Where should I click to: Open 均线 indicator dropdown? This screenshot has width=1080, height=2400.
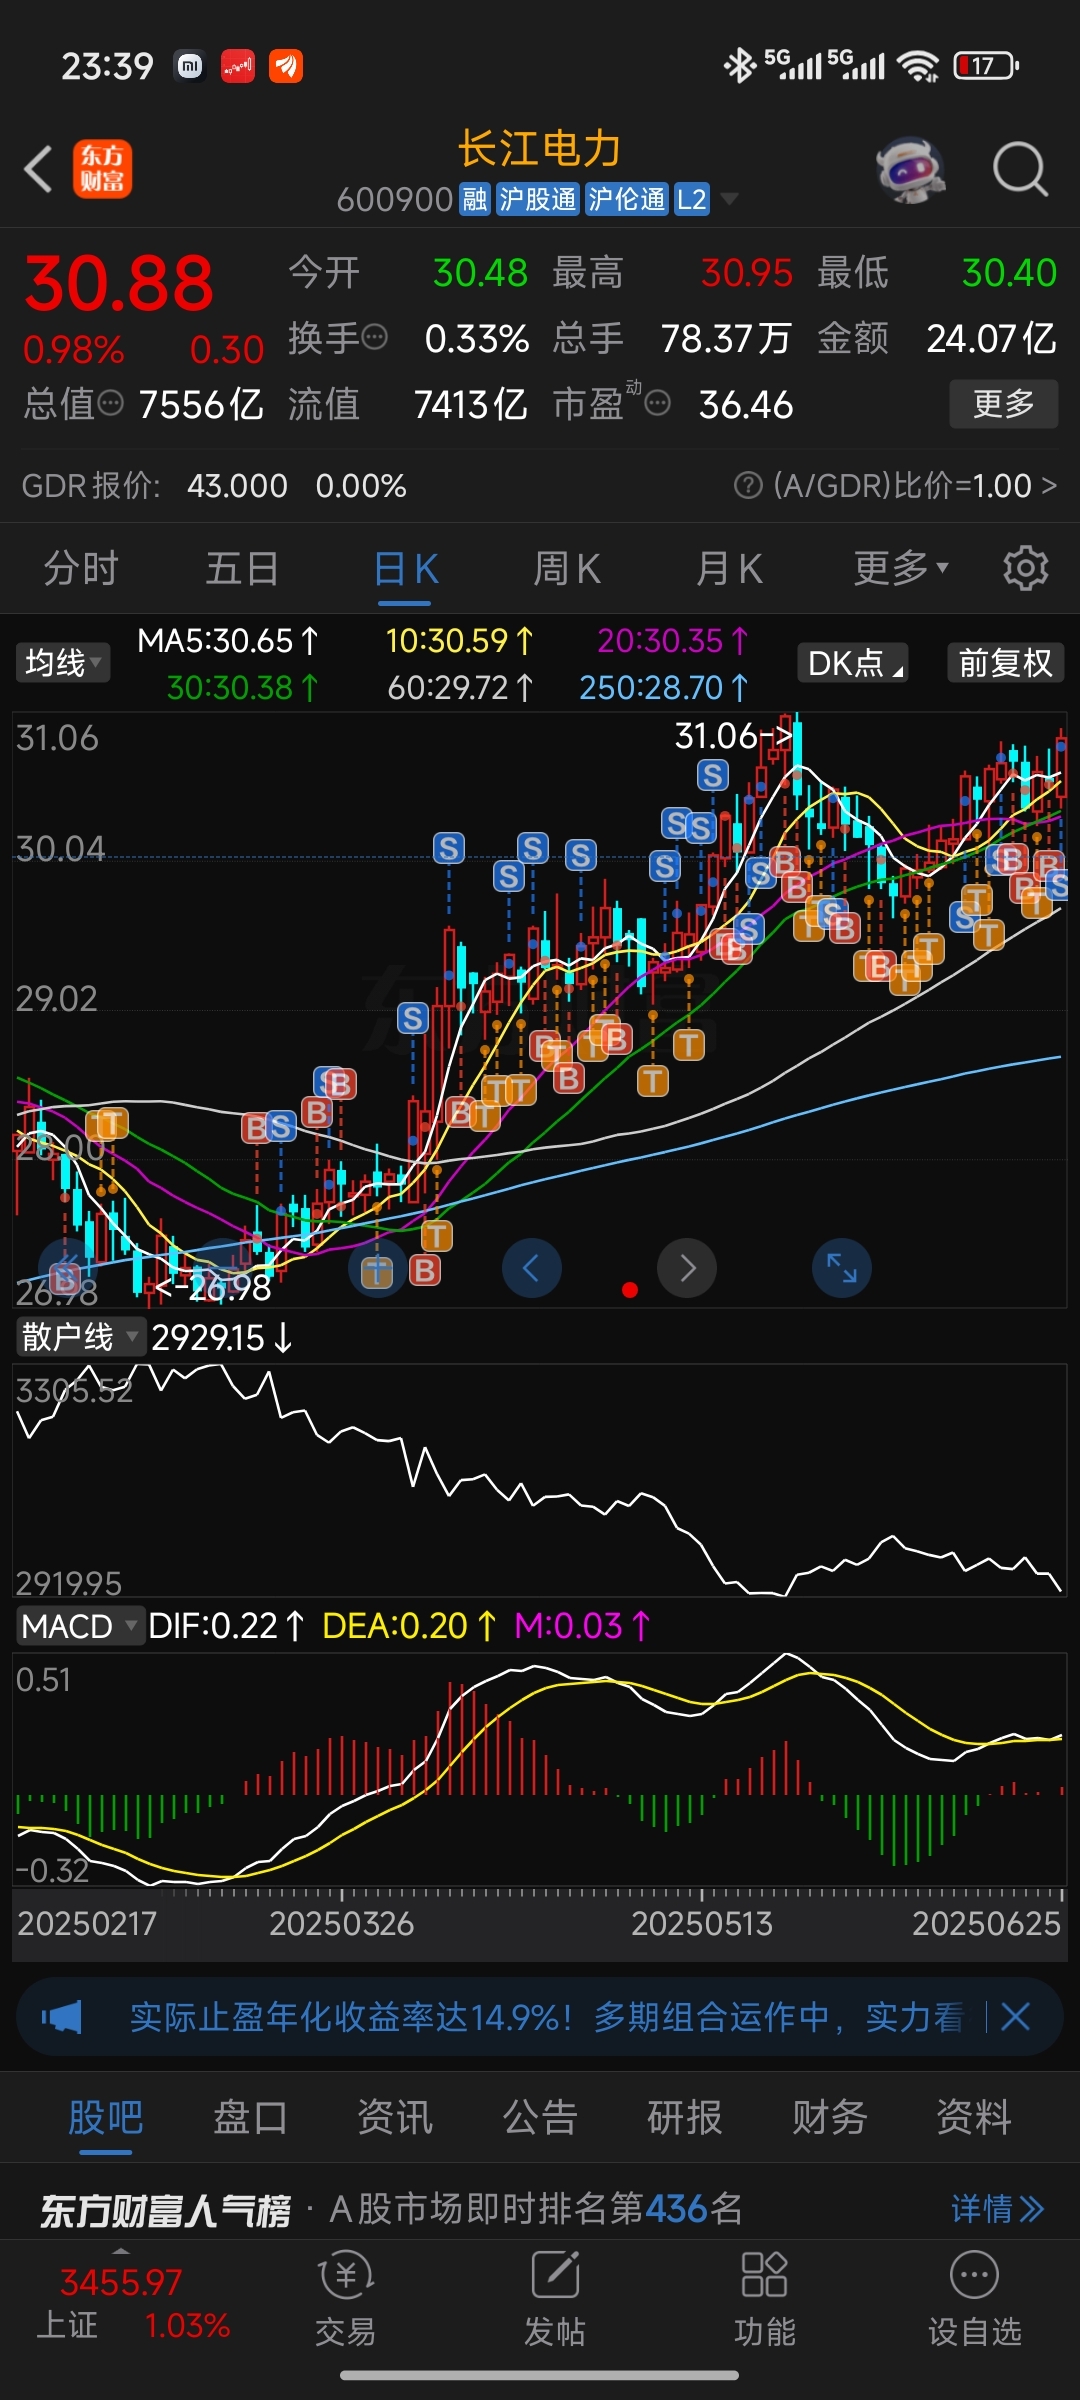pyautogui.click(x=62, y=662)
